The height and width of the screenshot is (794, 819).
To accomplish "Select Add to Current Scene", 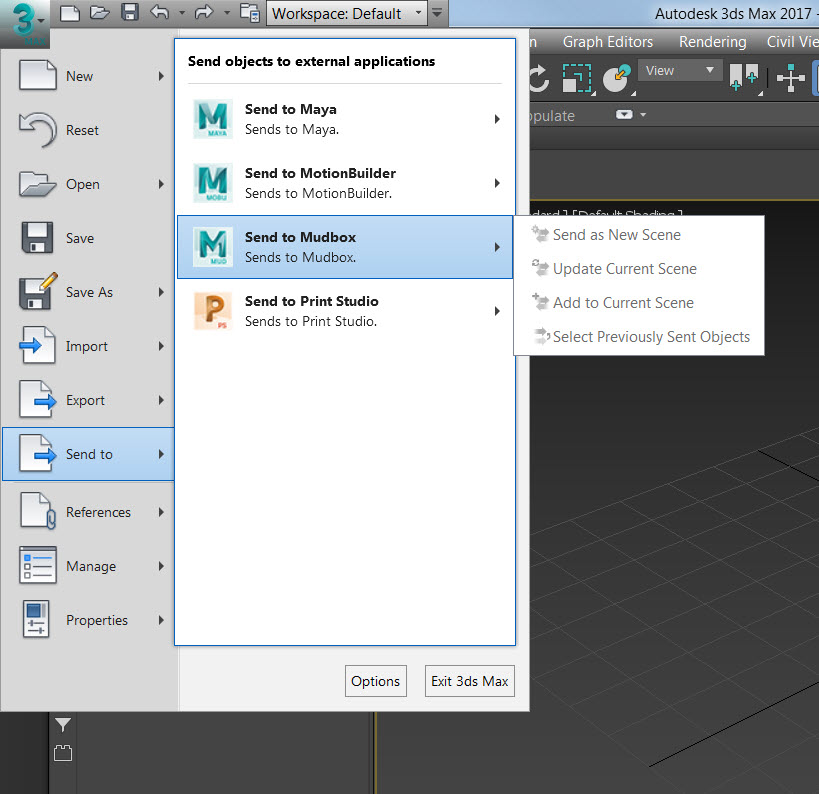I will pos(639,303).
